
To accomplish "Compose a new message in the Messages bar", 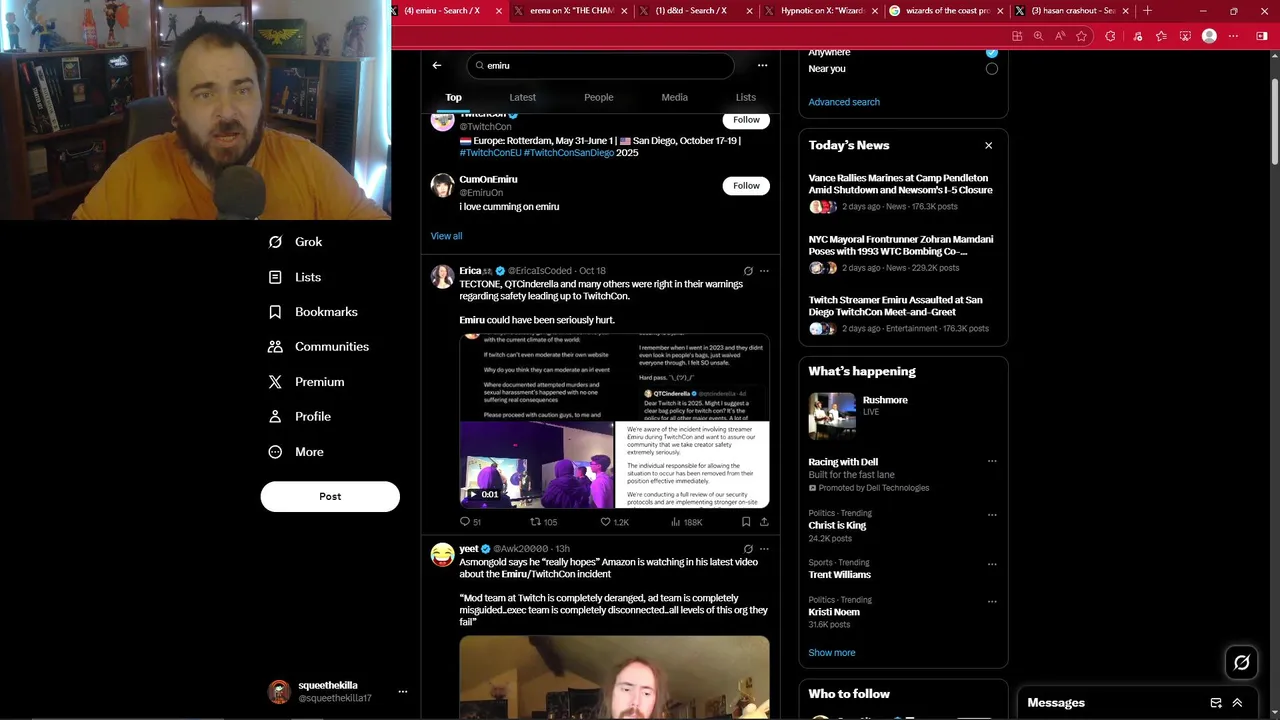I will (1216, 703).
